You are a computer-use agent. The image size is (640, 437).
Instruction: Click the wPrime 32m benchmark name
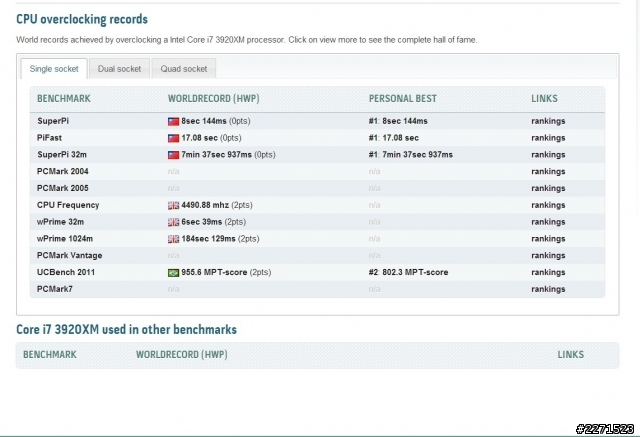point(60,222)
